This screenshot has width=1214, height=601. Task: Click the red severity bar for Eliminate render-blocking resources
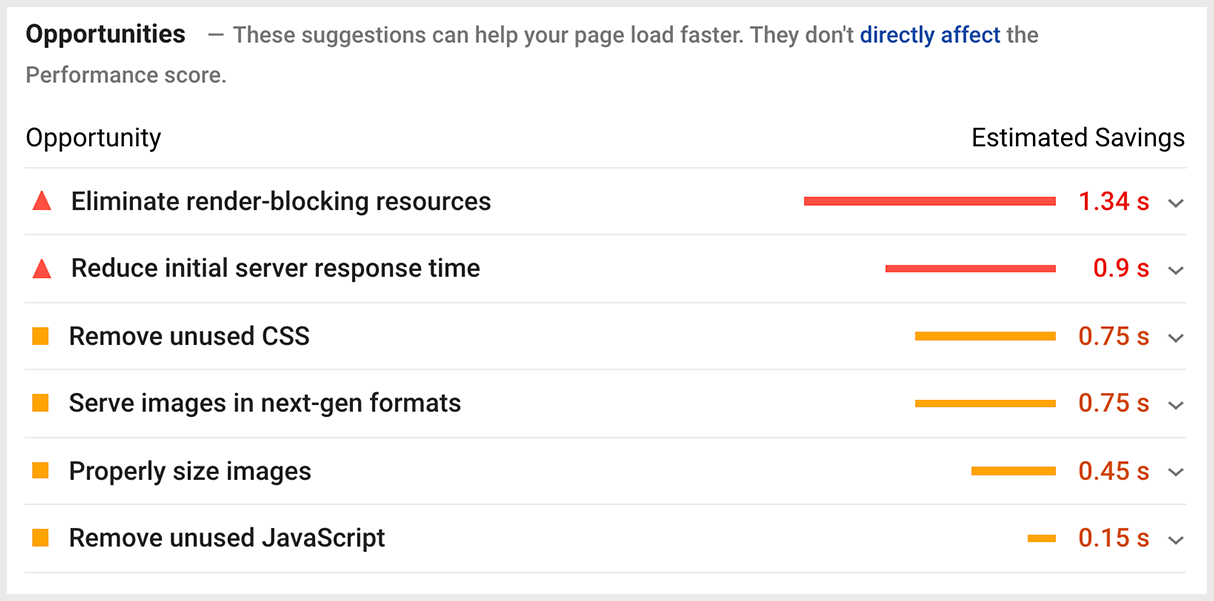pos(928,200)
